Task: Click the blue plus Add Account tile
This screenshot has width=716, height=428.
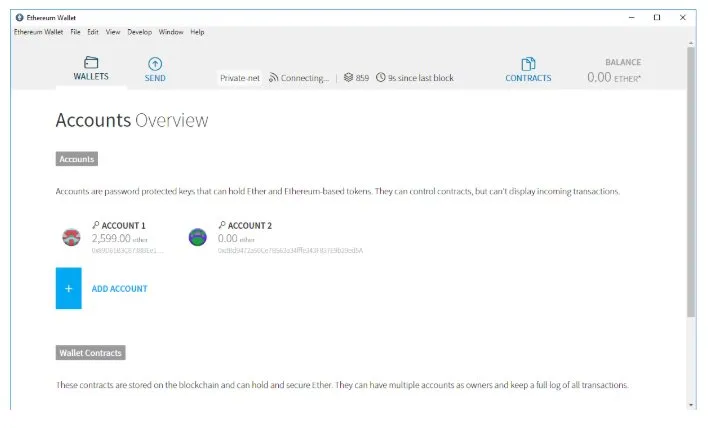Action: click(68, 288)
